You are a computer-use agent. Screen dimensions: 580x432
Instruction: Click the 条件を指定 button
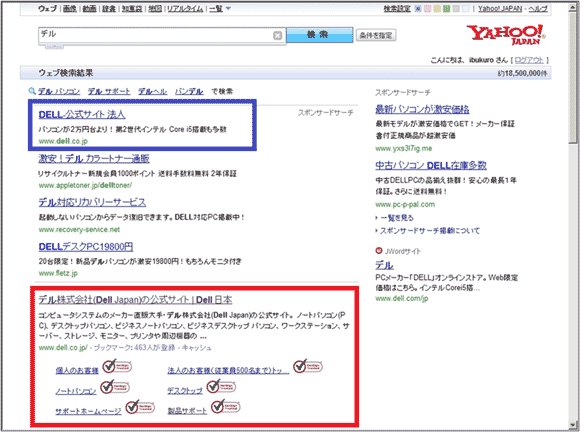click(376, 35)
